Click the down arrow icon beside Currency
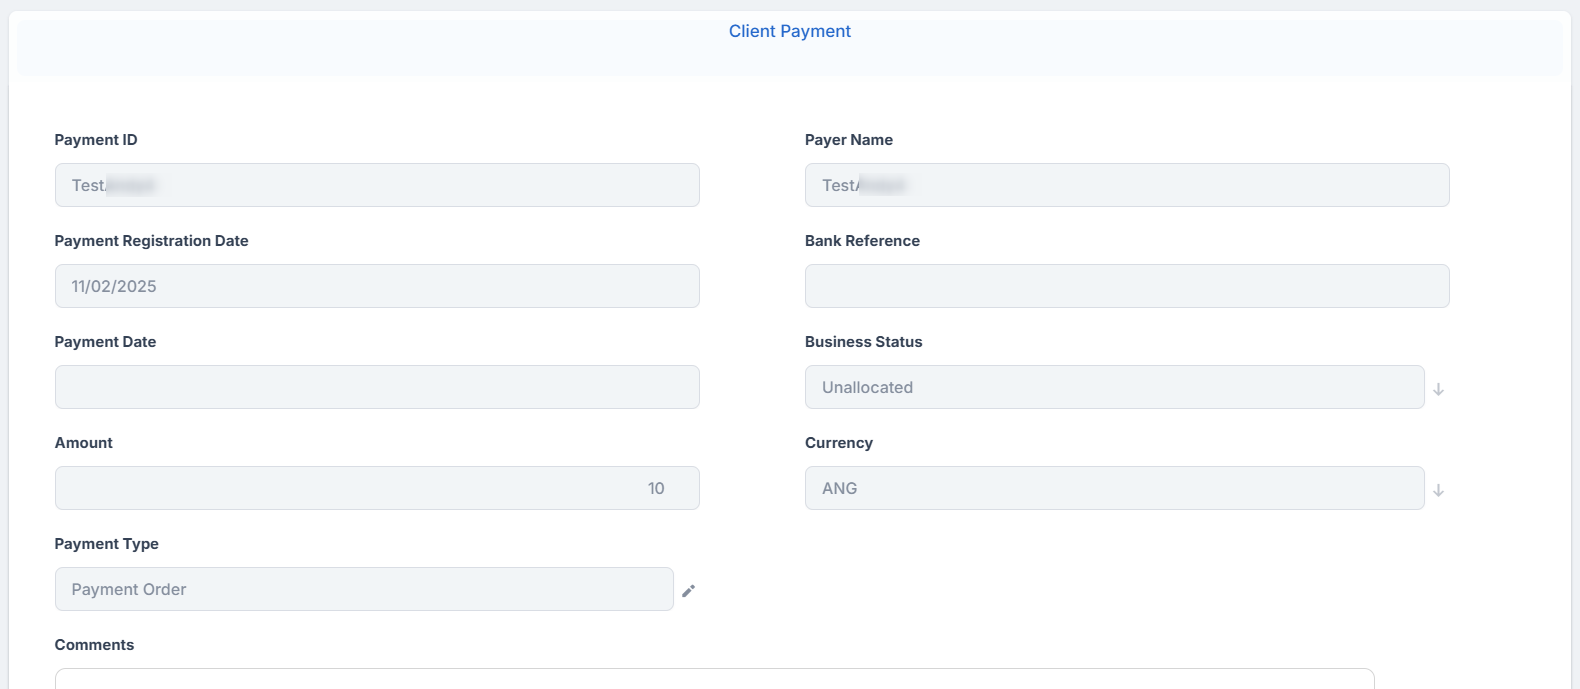This screenshot has height=689, width=1580. point(1438,490)
